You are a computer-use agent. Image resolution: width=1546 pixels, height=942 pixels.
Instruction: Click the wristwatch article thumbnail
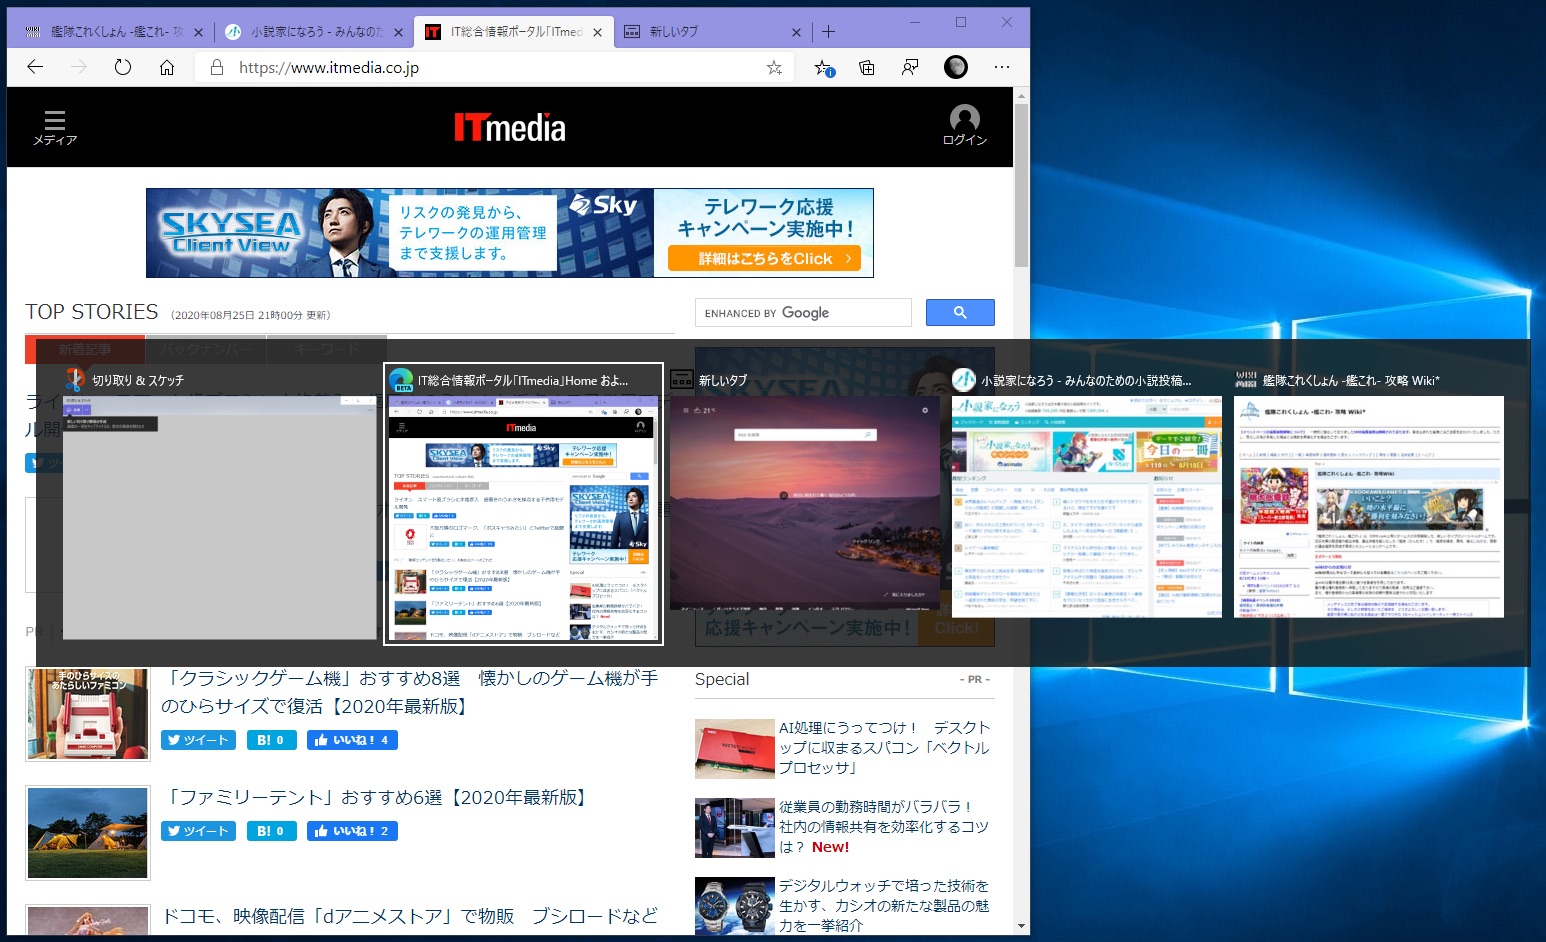point(735,905)
